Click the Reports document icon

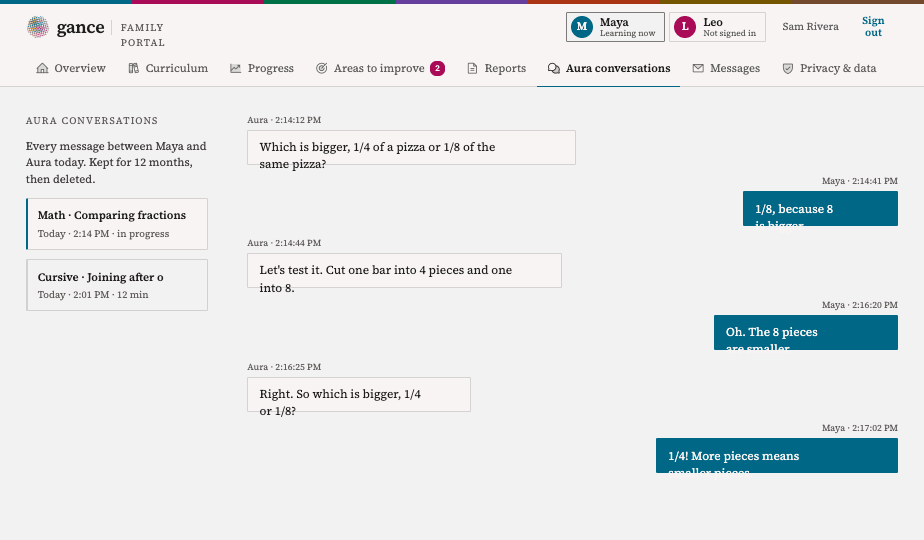tap(472, 68)
